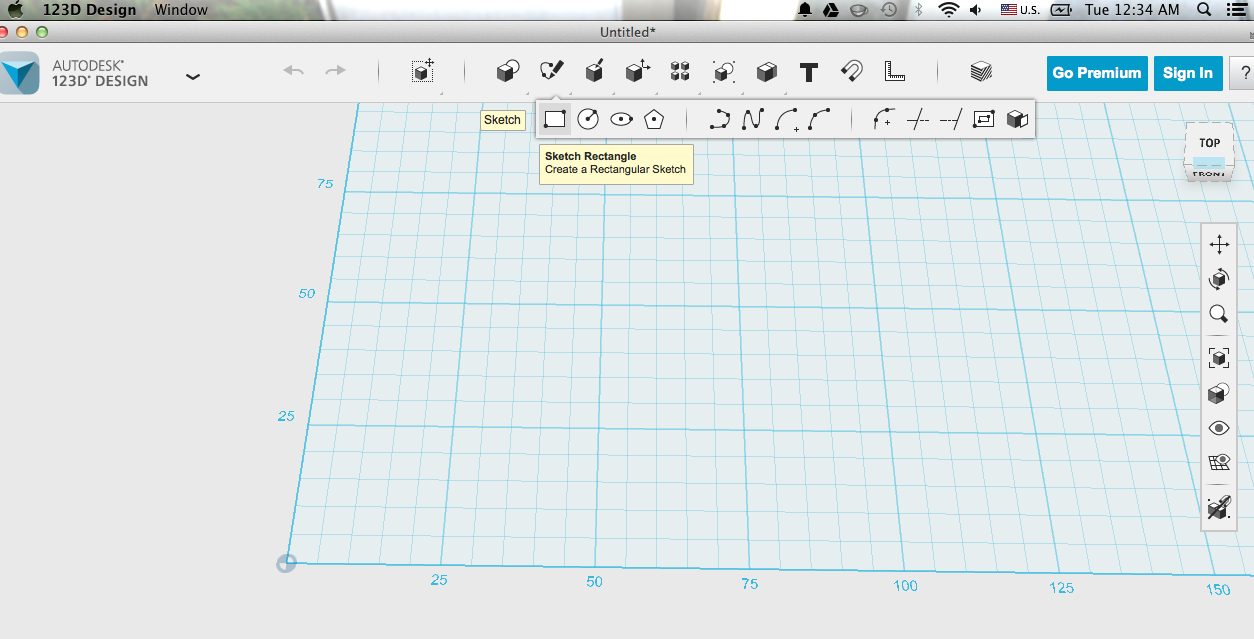This screenshot has height=639, width=1254.
Task: Click Fit view to objects
Action: 1218,358
